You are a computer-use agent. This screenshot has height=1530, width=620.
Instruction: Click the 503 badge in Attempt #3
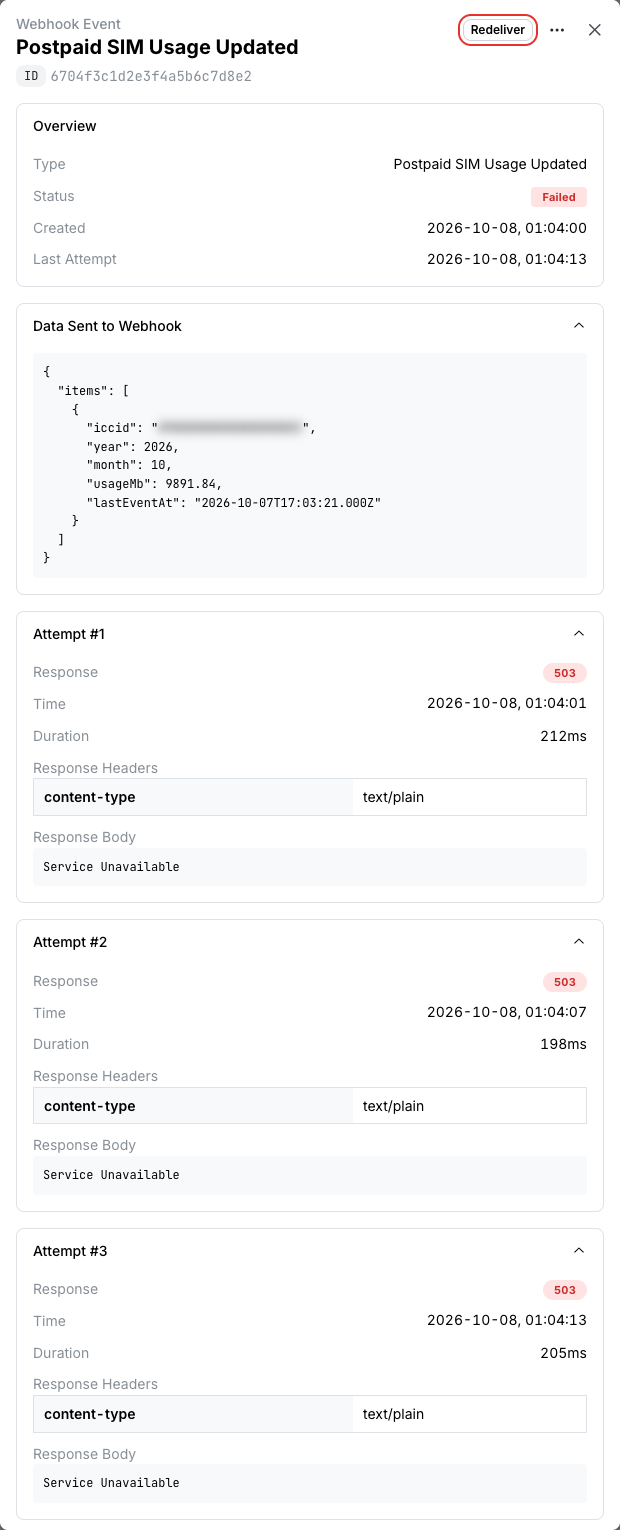565,1290
